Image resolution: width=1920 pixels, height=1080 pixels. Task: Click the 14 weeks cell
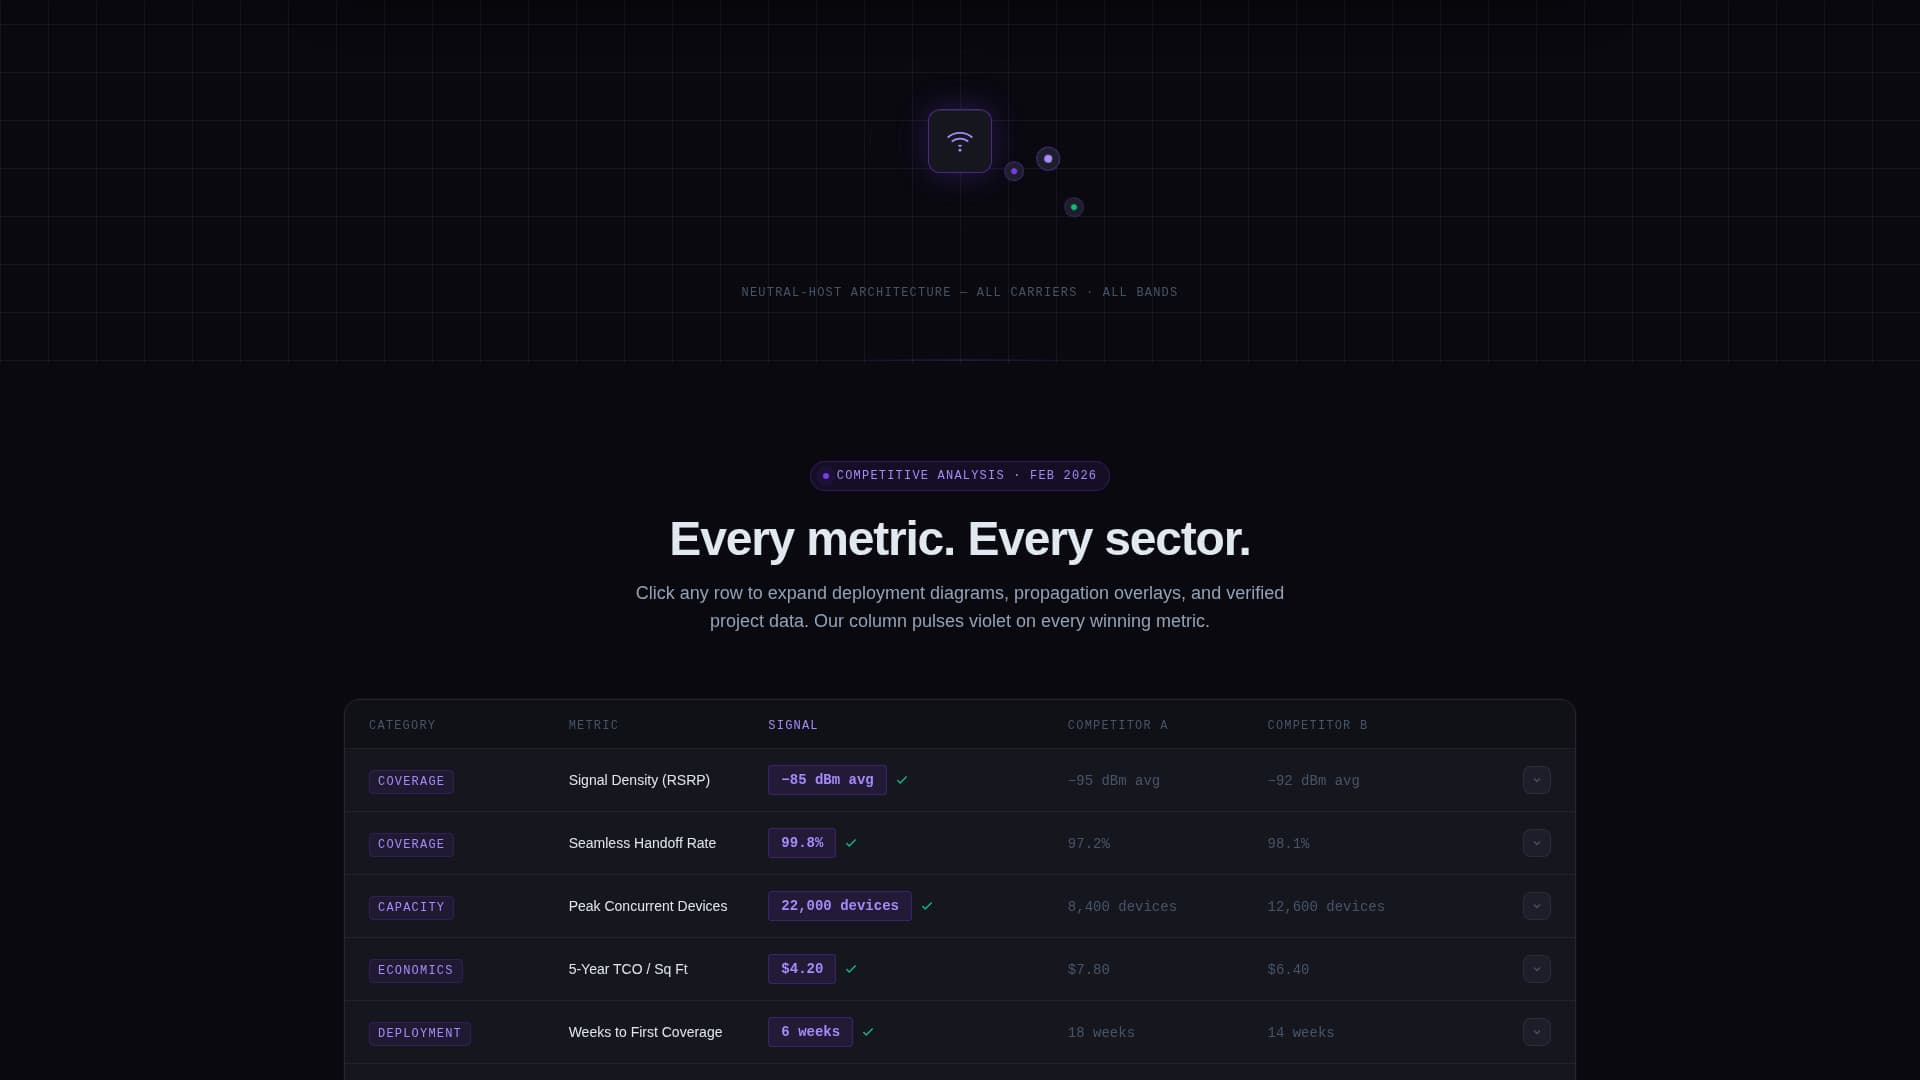(1301, 1033)
